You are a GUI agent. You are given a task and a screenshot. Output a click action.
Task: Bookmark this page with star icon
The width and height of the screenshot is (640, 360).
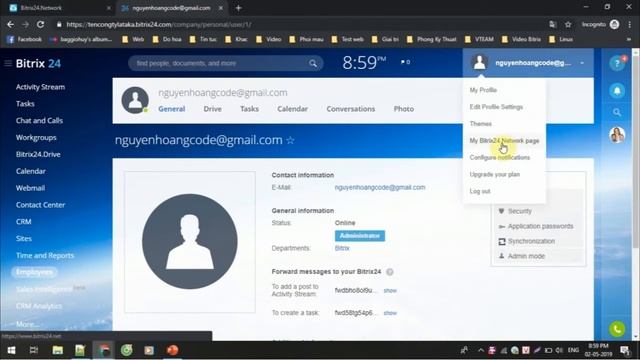[568, 24]
